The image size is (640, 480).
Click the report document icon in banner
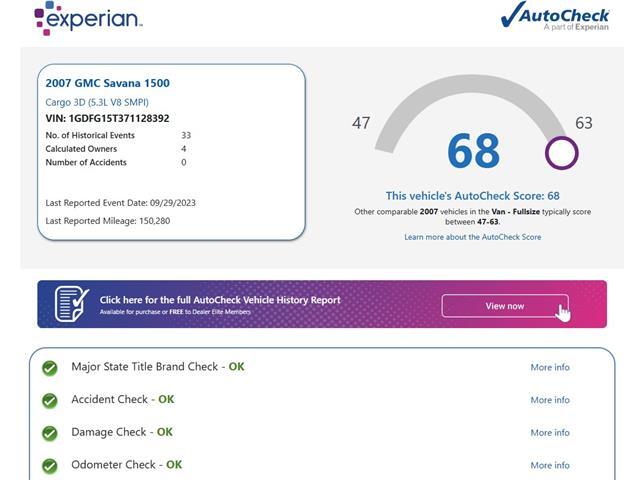pos(72,304)
